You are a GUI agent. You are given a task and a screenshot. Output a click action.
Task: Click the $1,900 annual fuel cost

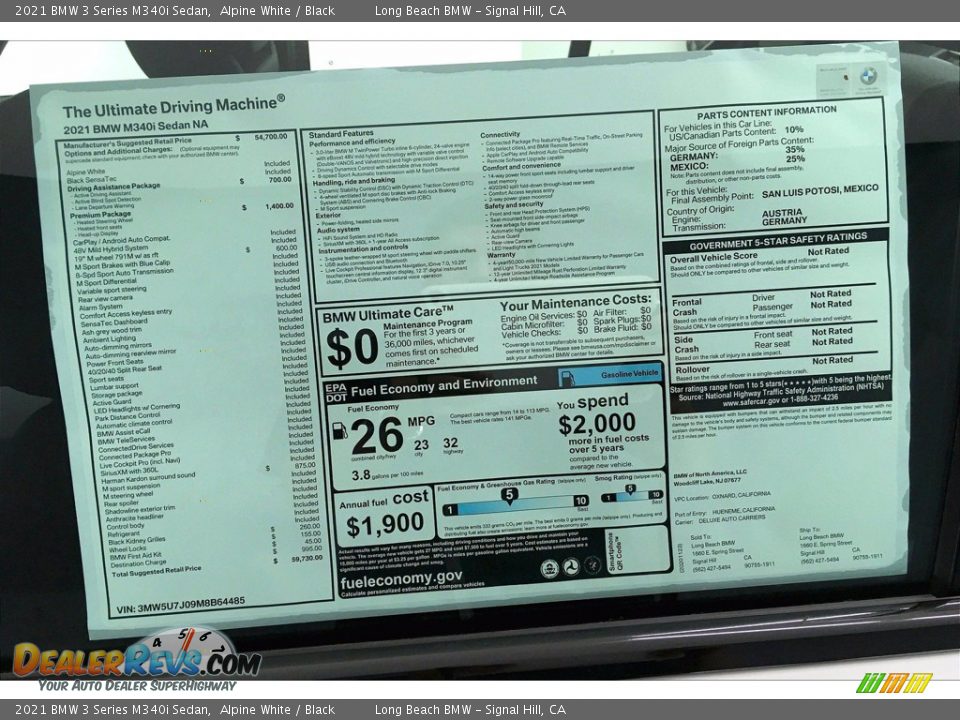pos(384,525)
